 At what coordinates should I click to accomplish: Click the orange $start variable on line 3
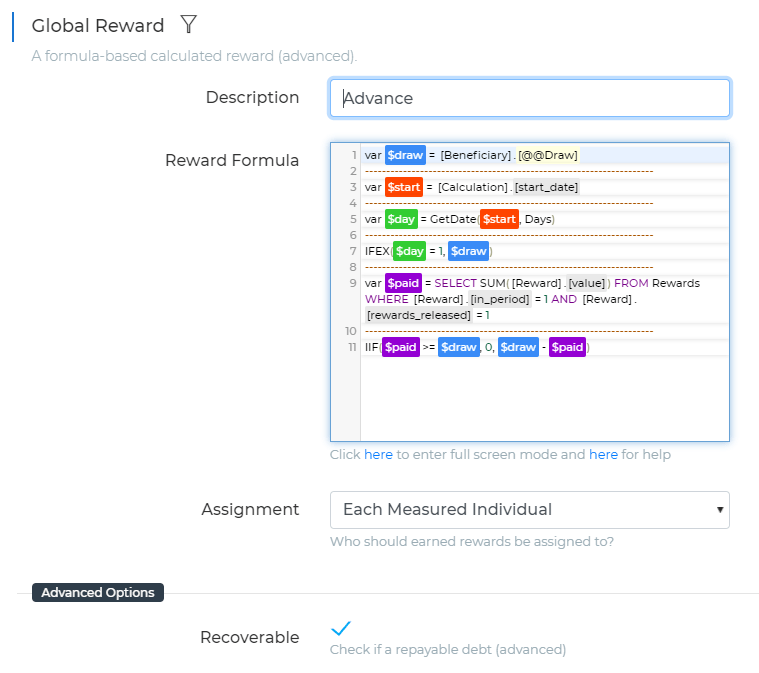(403, 187)
